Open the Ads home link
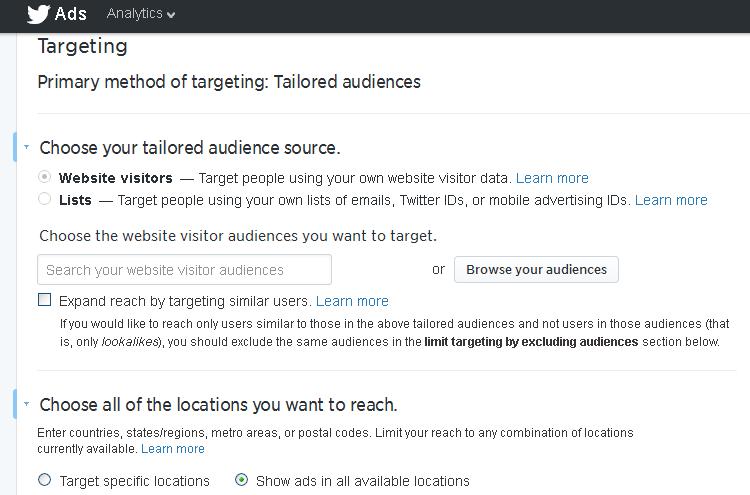 pyautogui.click(x=70, y=14)
